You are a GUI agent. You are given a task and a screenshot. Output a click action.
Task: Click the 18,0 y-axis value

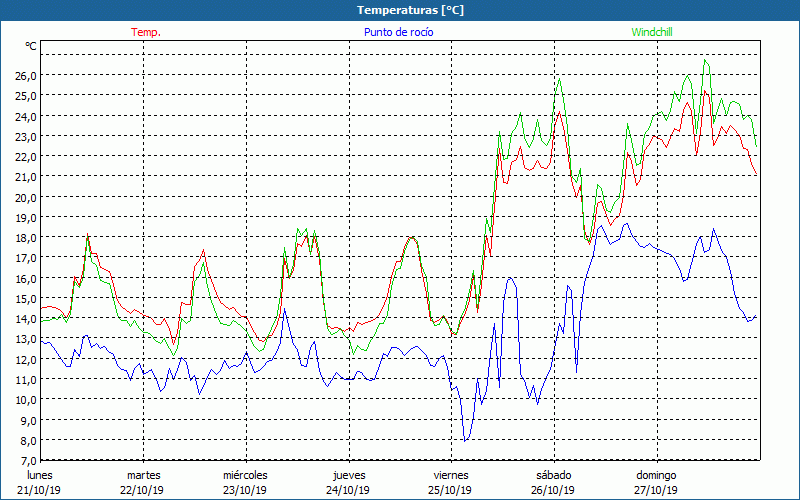coord(26,238)
